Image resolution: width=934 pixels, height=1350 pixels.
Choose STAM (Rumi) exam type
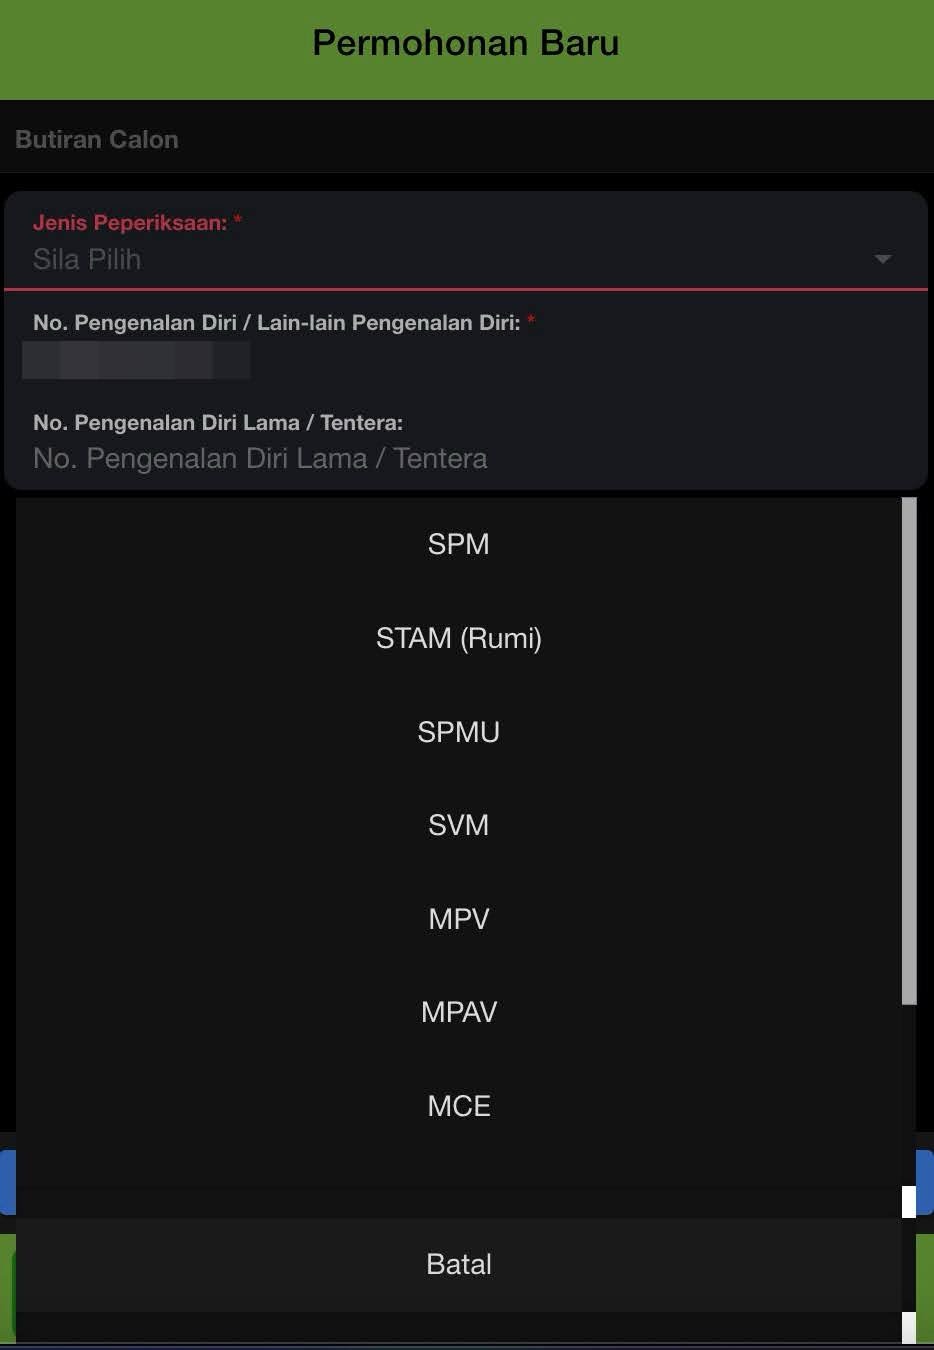tap(458, 638)
